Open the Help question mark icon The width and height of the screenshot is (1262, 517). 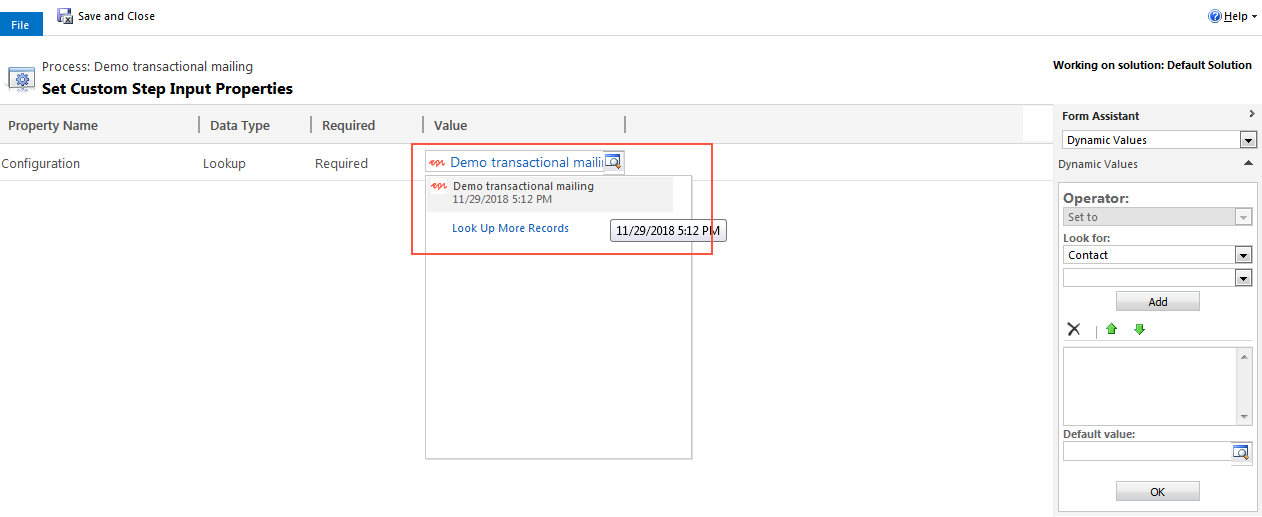pyautogui.click(x=1215, y=16)
